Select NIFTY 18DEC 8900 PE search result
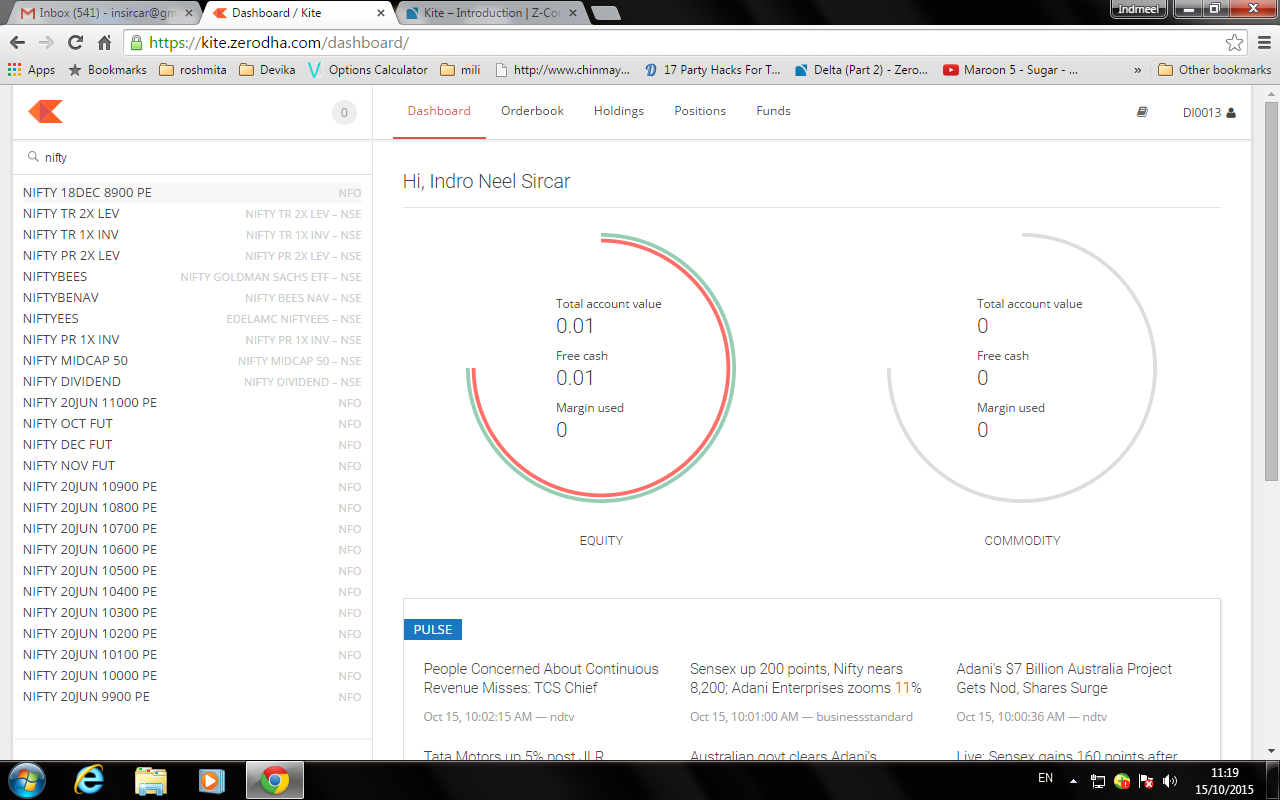This screenshot has height=800, width=1280. click(192, 192)
